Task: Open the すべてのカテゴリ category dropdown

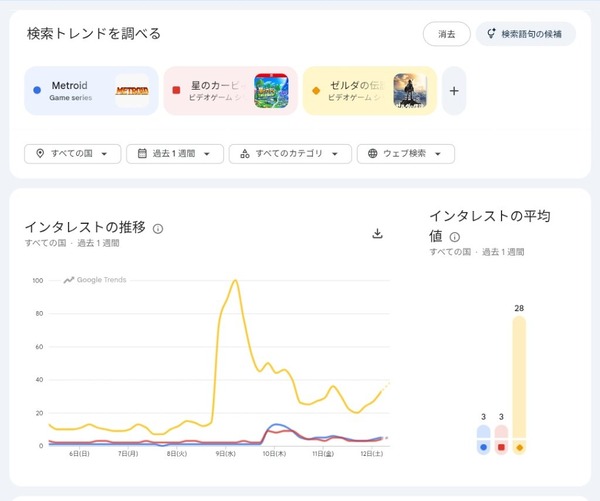Action: point(290,154)
